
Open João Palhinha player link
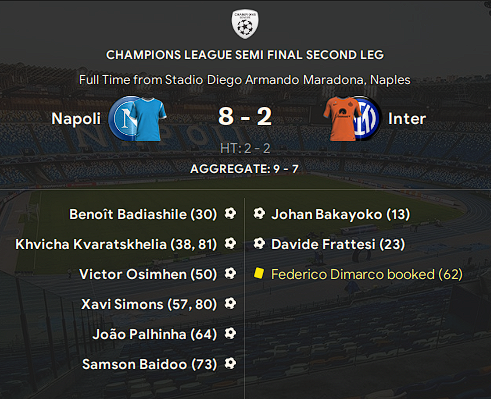coord(139,334)
